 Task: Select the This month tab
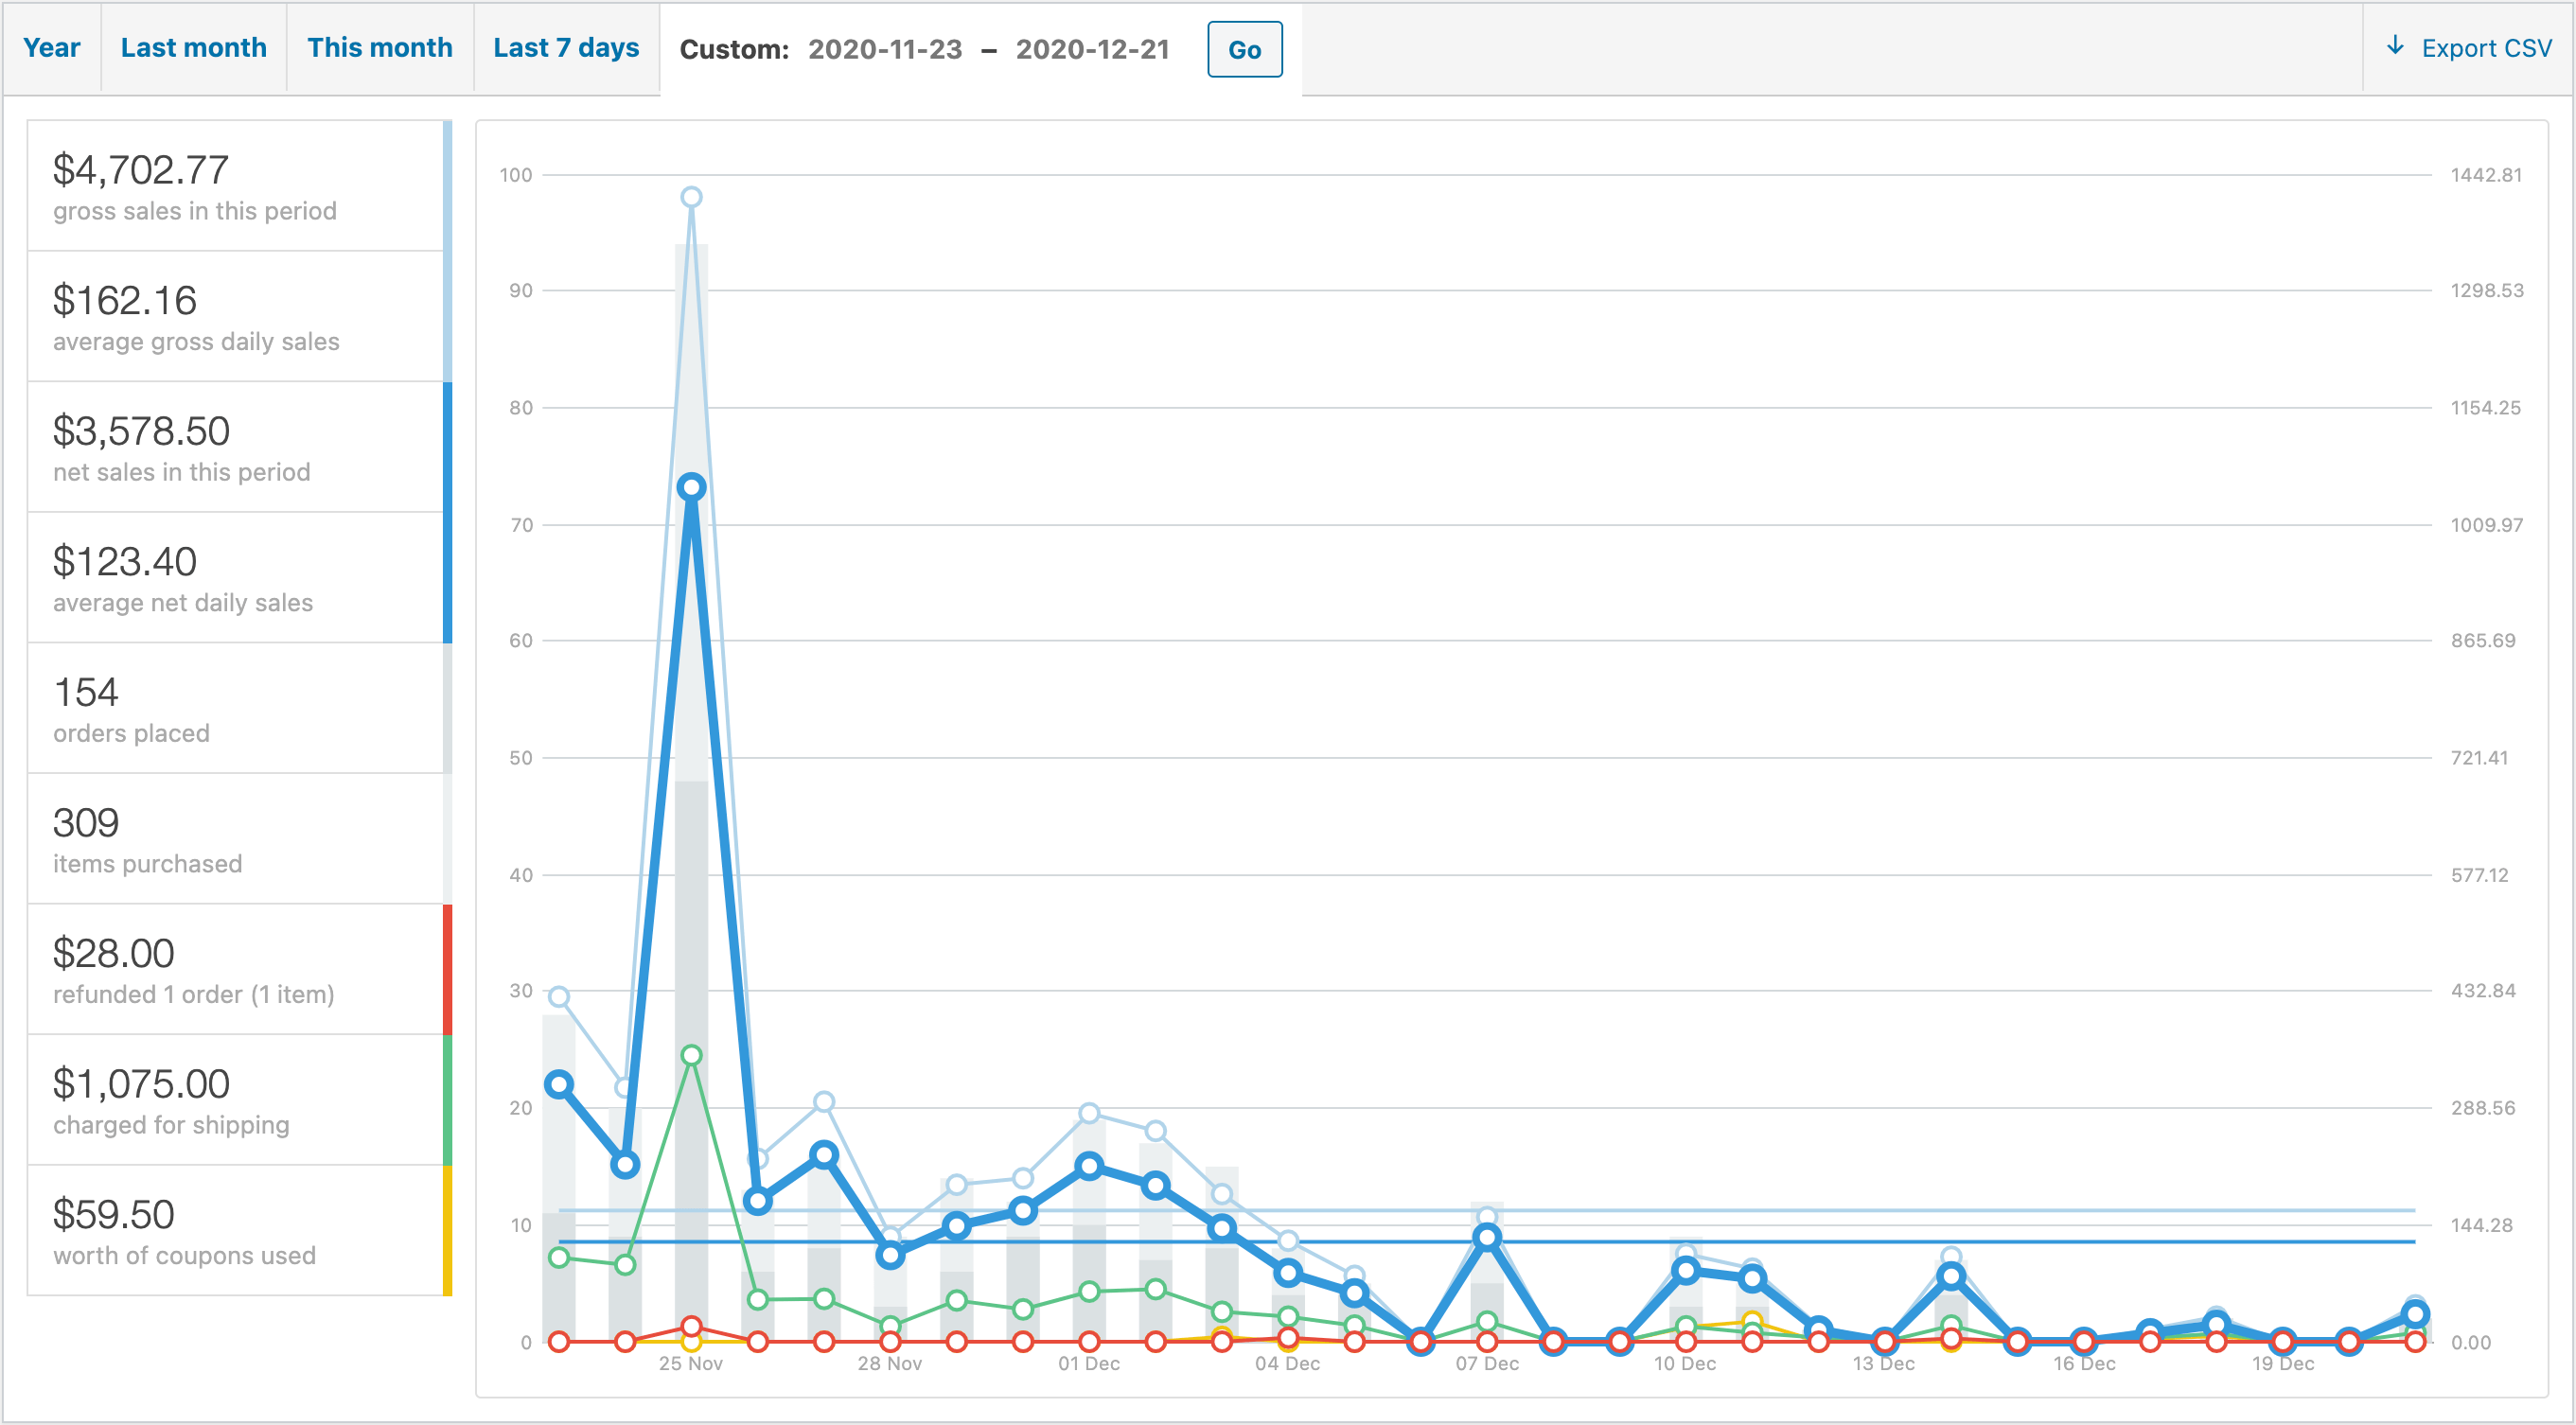[379, 48]
